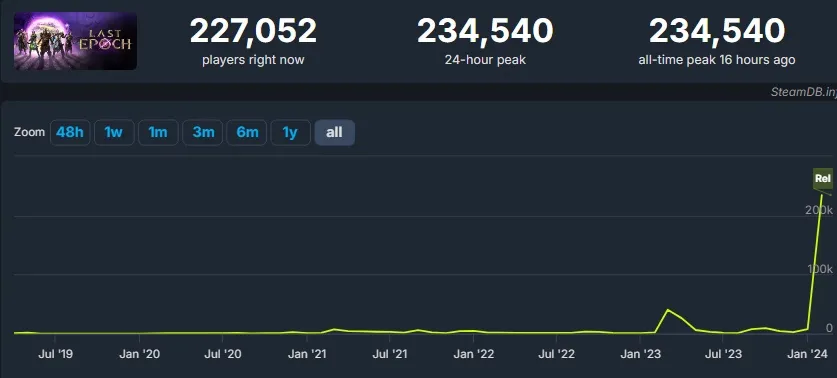
Task: Click the 'all-time peak 16 hours ago' text
Action: [x=716, y=60]
